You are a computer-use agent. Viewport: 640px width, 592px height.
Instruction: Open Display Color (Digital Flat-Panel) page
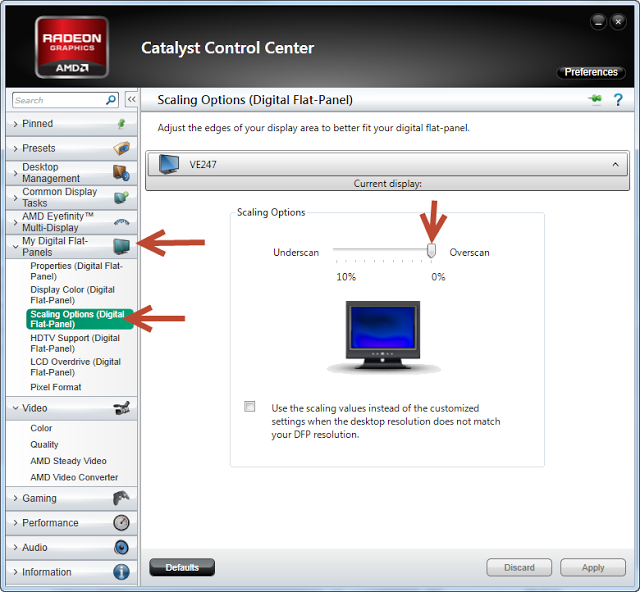(72, 295)
